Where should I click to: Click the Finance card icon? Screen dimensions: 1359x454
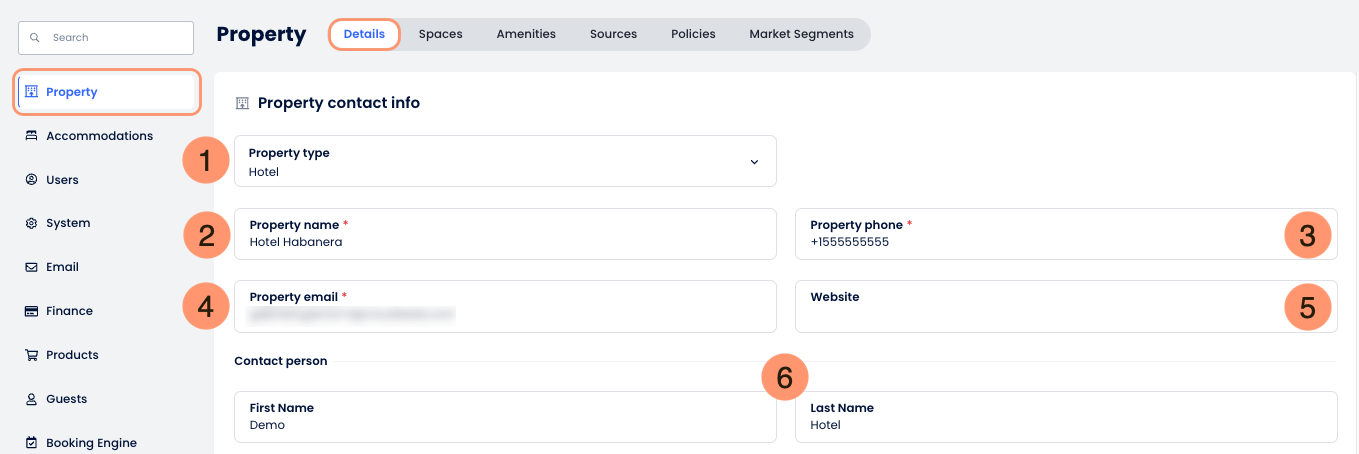coord(31,311)
